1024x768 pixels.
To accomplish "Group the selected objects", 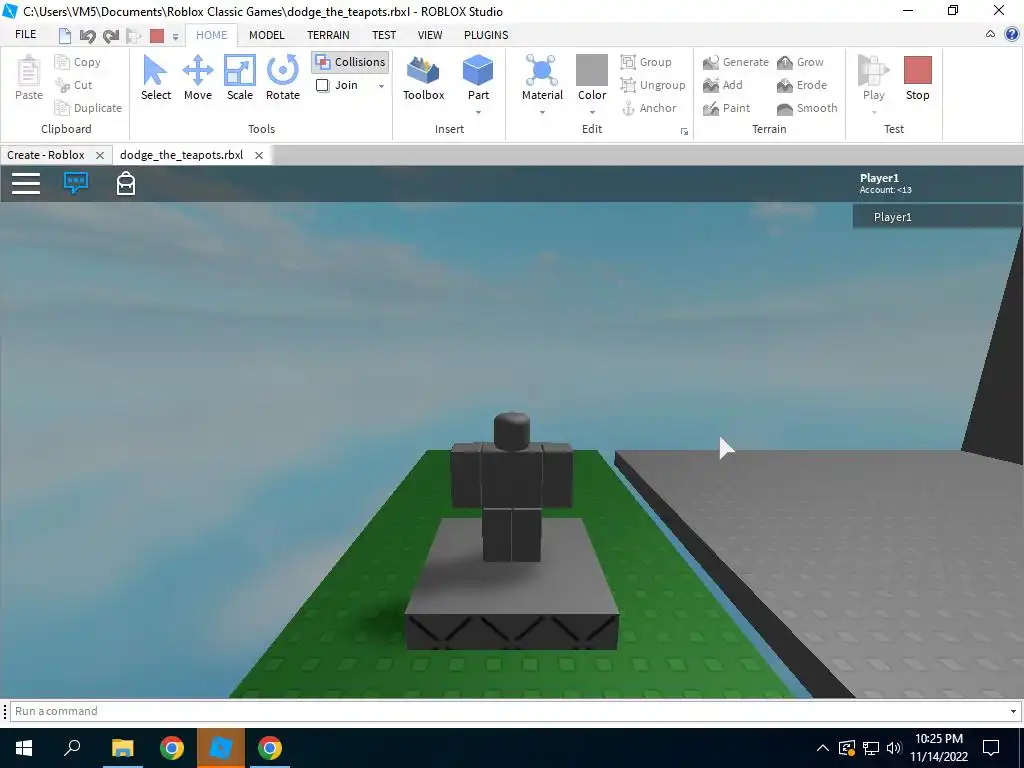I will (x=646, y=62).
